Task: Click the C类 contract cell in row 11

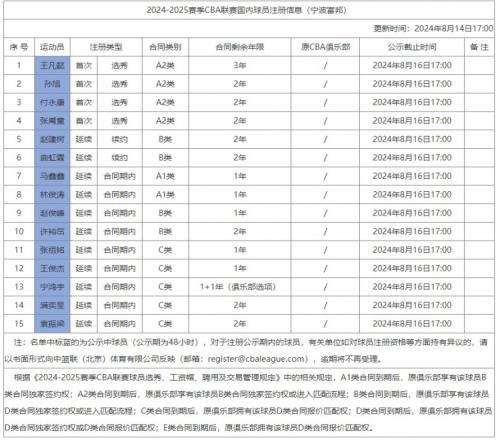Action: pos(165,250)
